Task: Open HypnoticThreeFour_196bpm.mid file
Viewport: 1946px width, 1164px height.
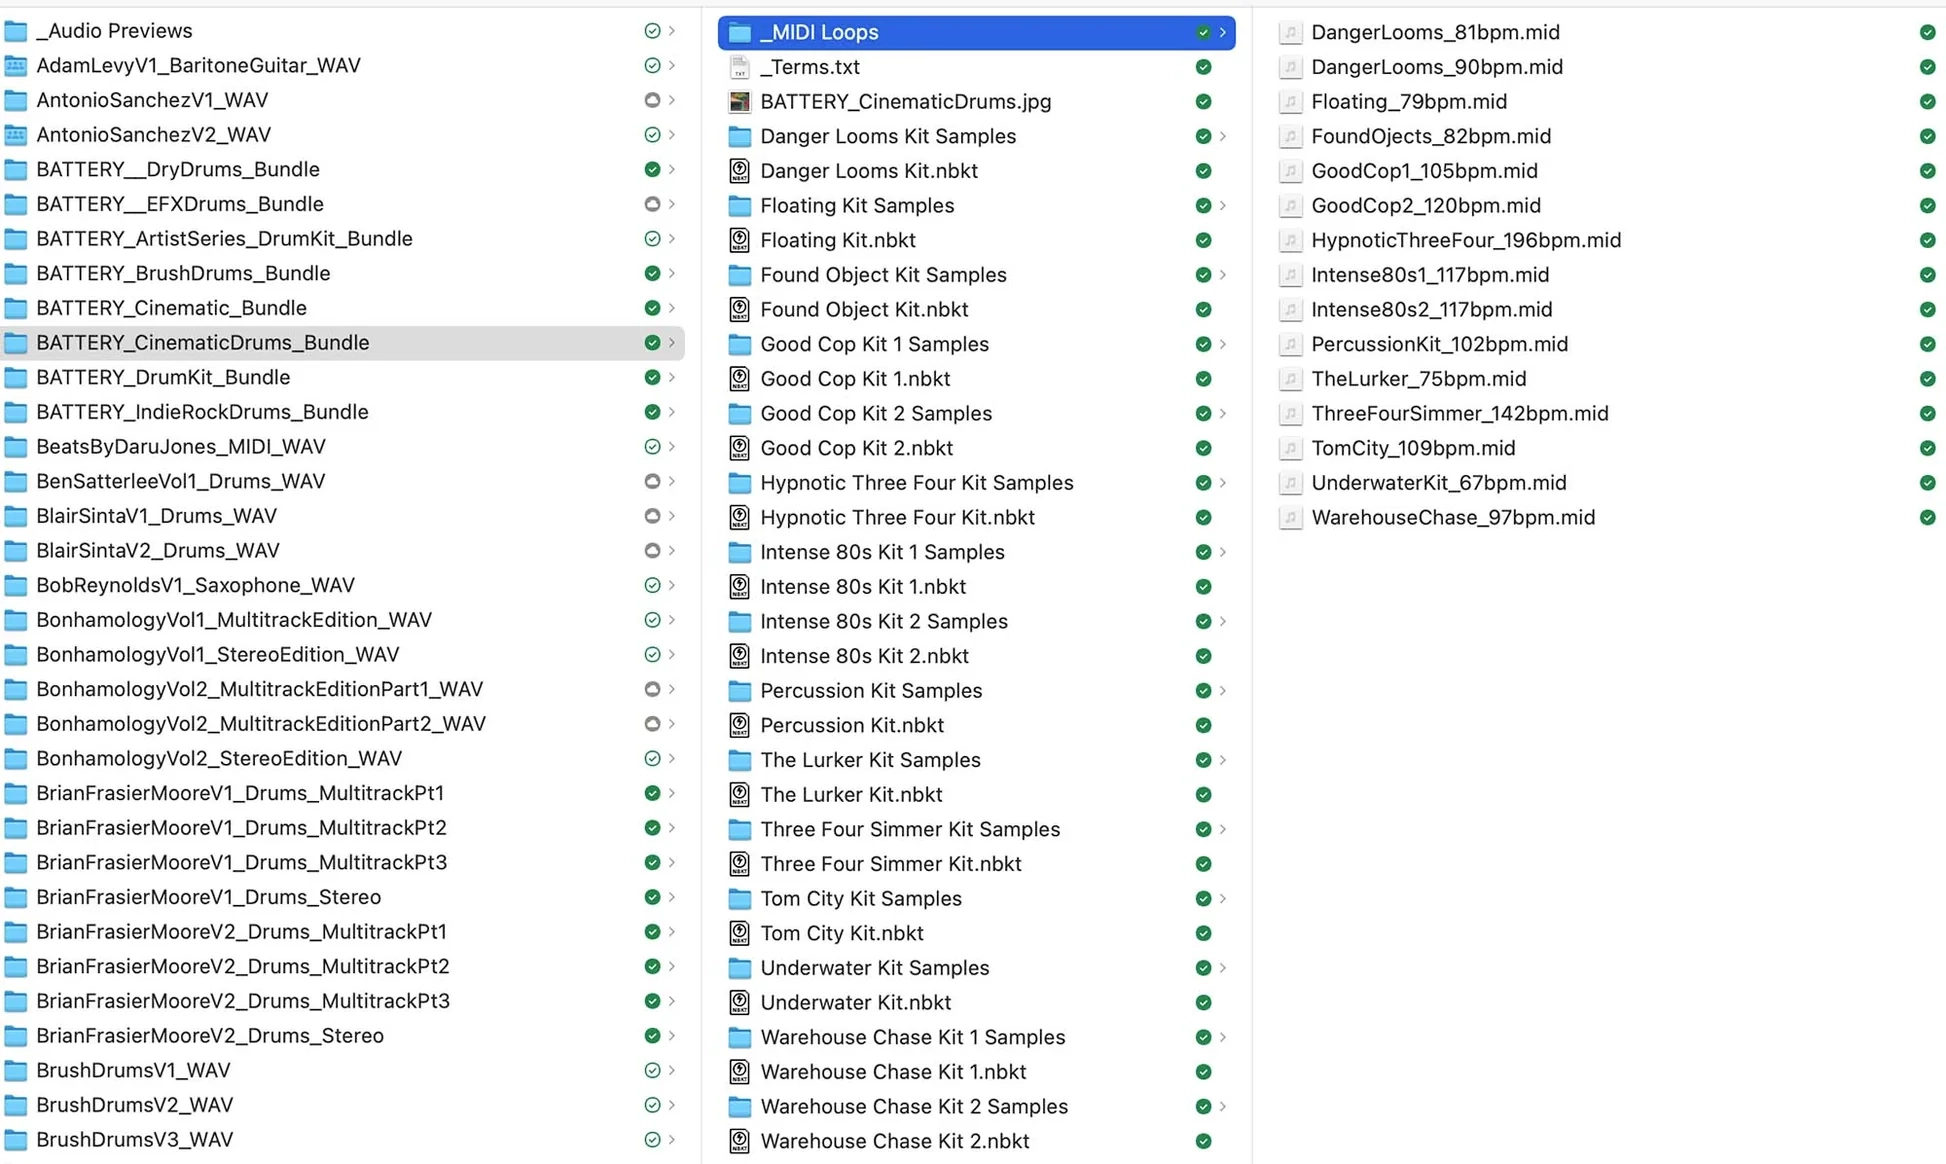Action: click(1465, 240)
